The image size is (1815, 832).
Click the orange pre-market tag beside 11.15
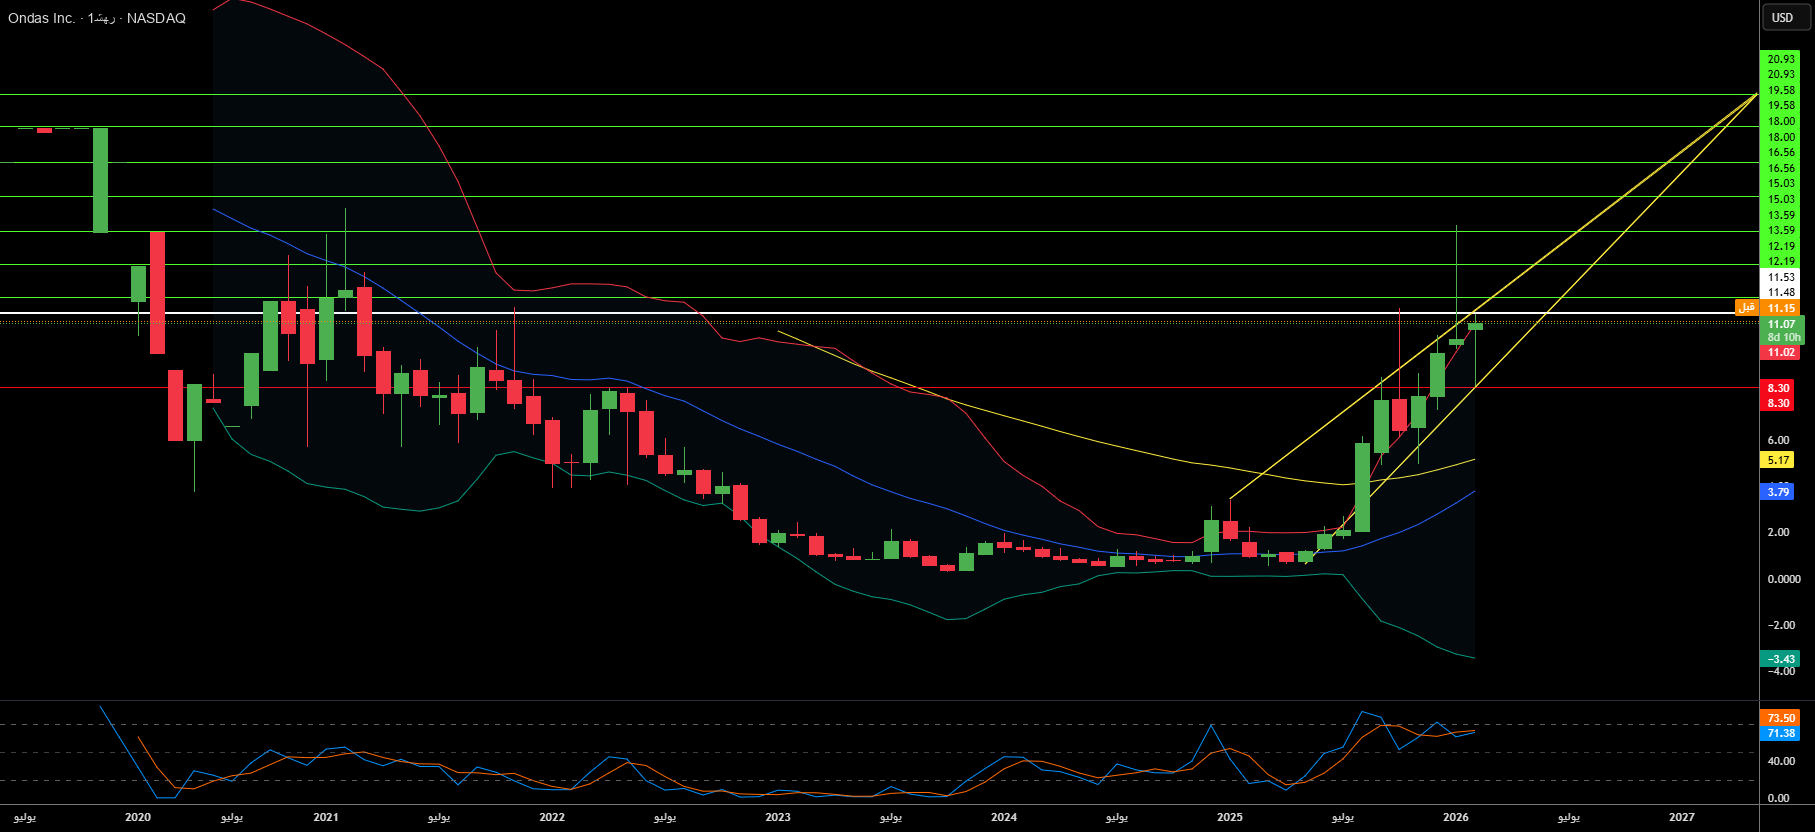(x=1746, y=308)
